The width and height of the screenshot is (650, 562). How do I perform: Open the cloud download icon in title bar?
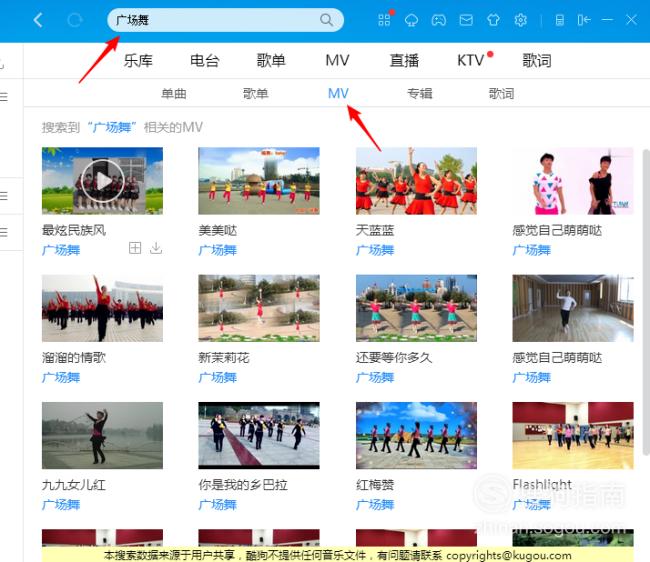coord(411,20)
